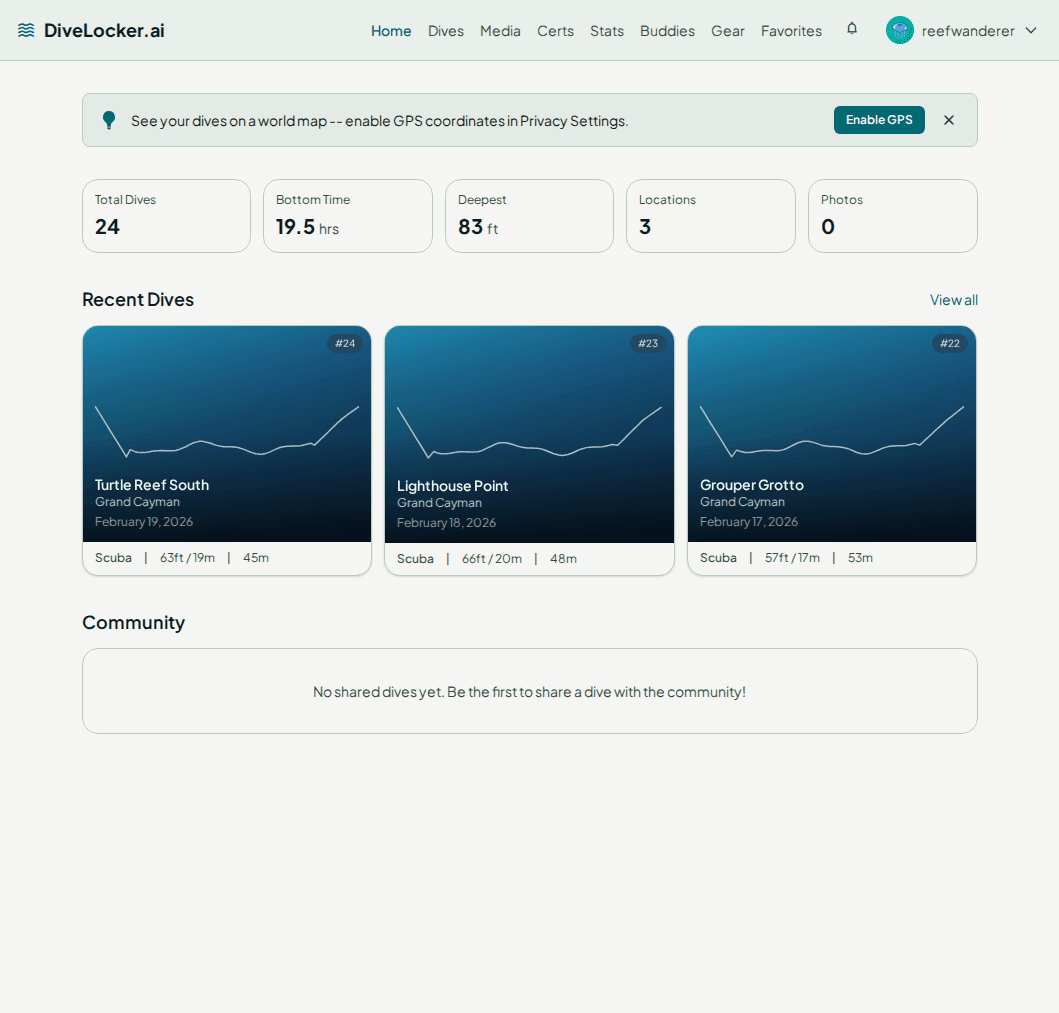This screenshot has height=1013, width=1059.
Task: Click the View all link
Action: [x=954, y=300]
